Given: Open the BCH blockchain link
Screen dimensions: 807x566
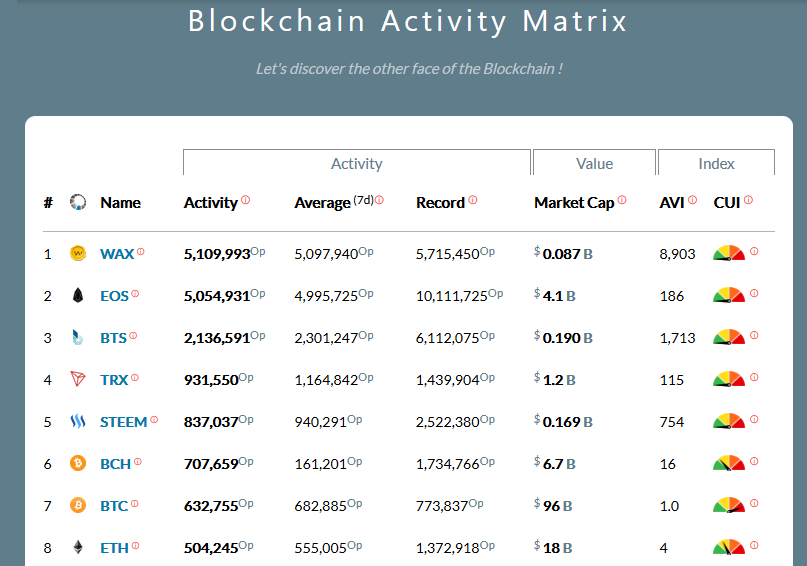Looking at the screenshot, I should 115,464.
